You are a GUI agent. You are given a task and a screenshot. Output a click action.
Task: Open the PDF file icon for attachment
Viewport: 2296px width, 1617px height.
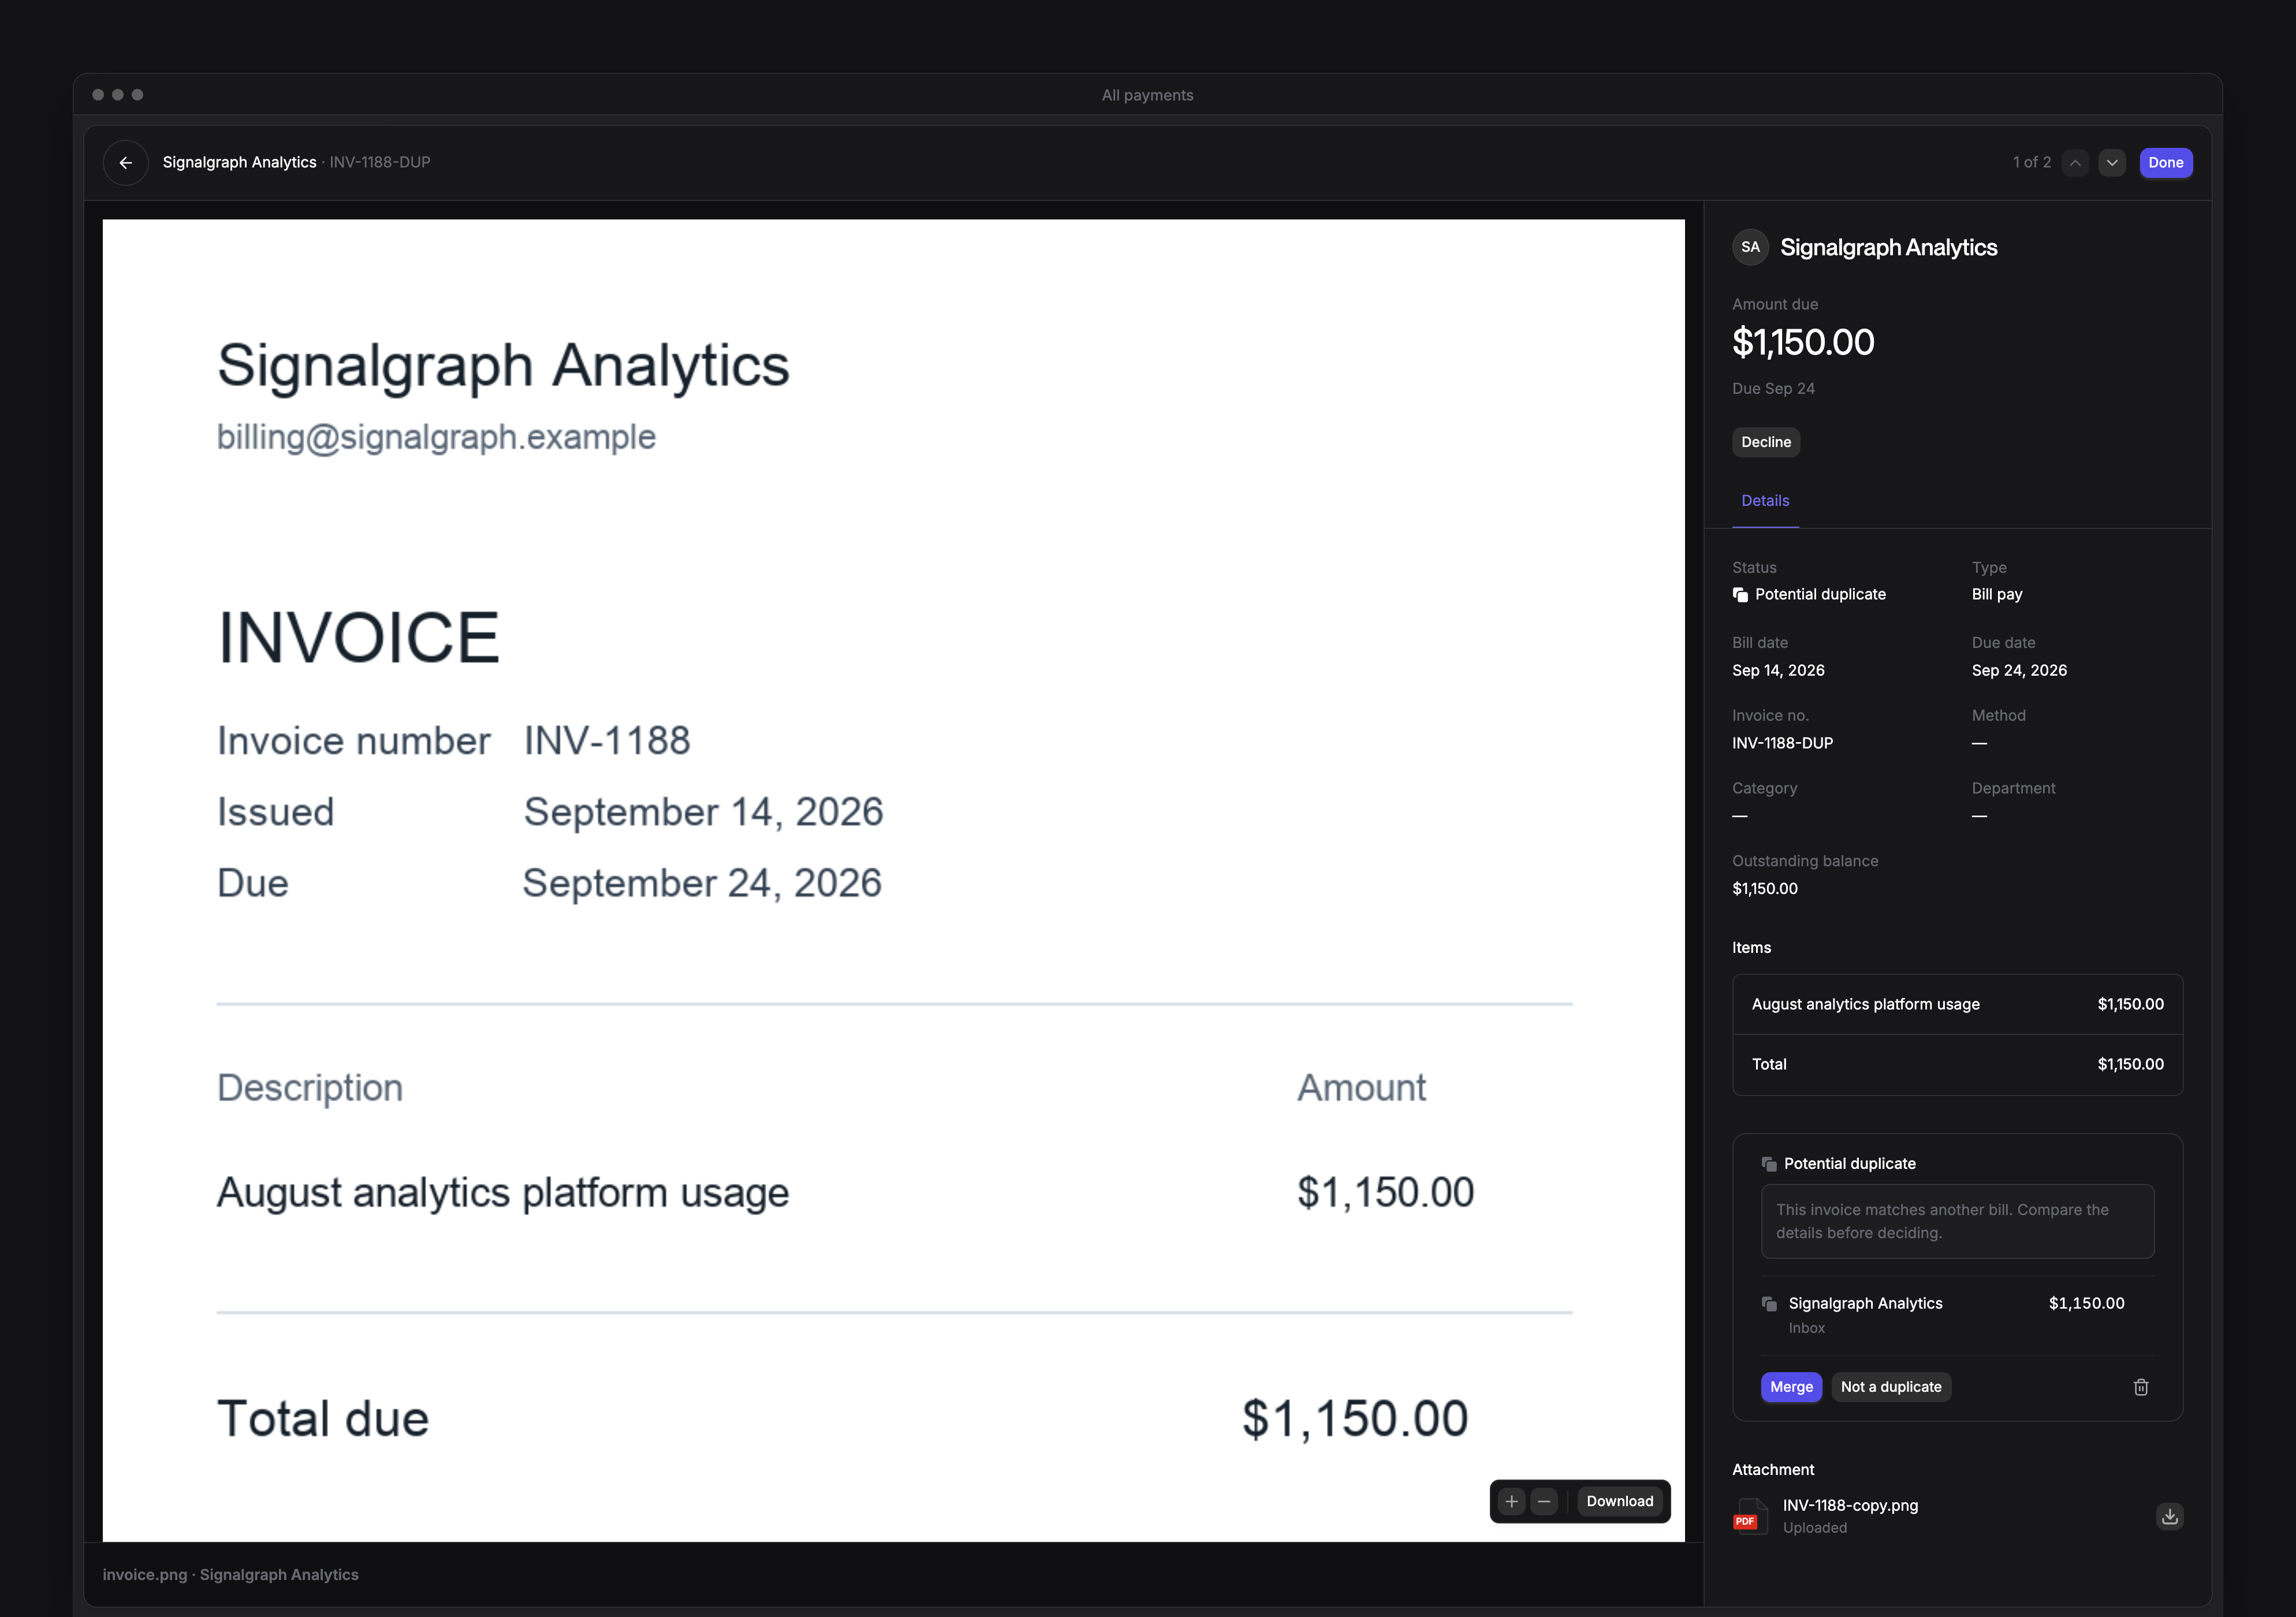coord(1750,1516)
